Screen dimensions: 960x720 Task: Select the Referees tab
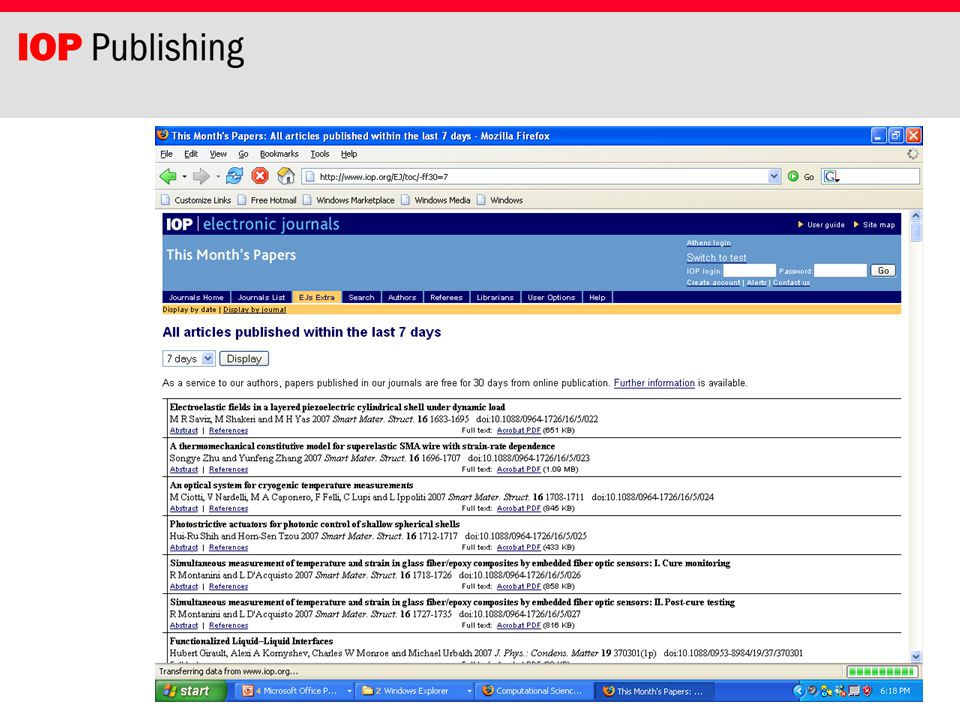click(446, 298)
